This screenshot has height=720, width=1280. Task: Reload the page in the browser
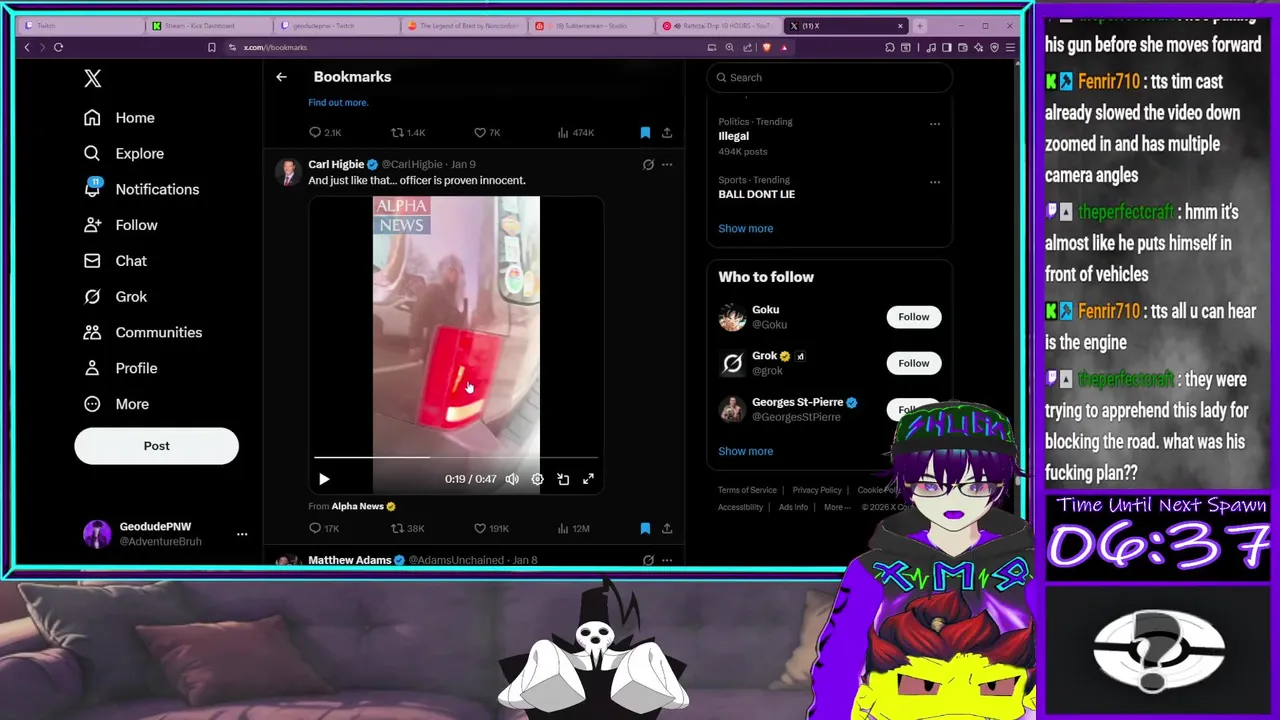(x=58, y=47)
